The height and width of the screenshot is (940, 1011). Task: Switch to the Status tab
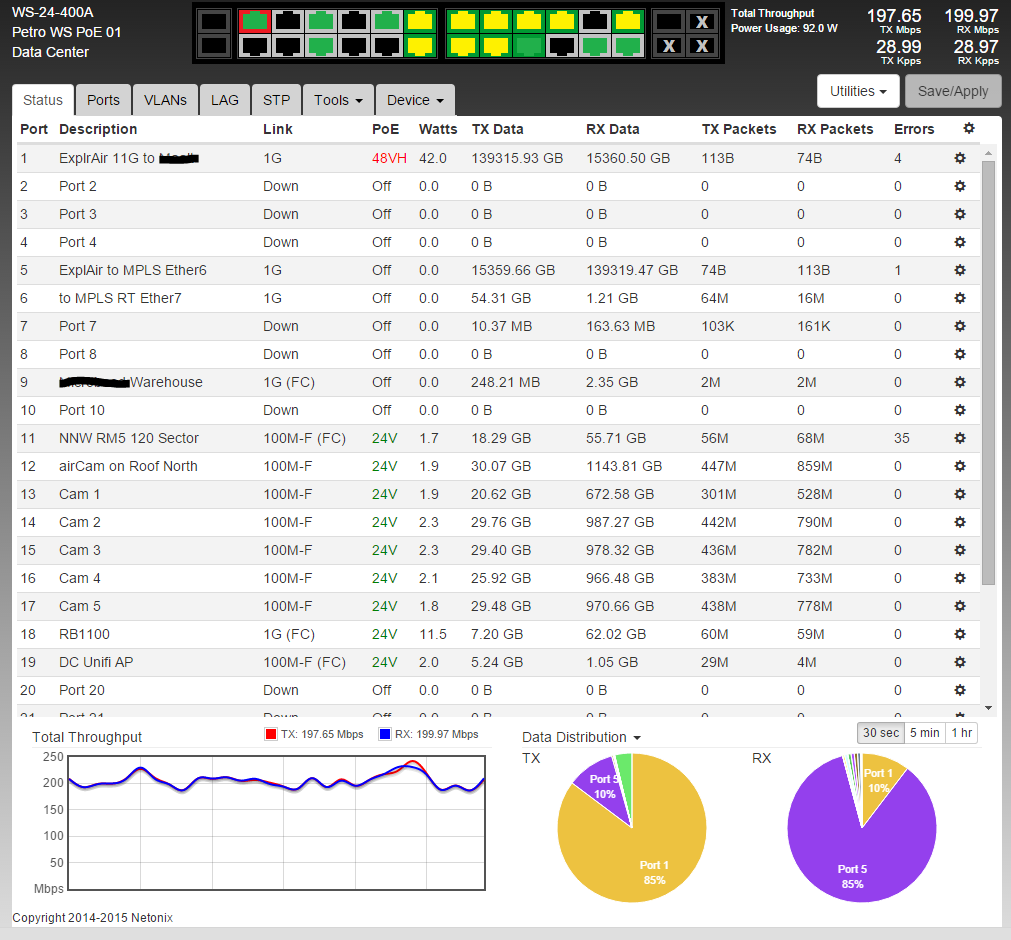(43, 100)
